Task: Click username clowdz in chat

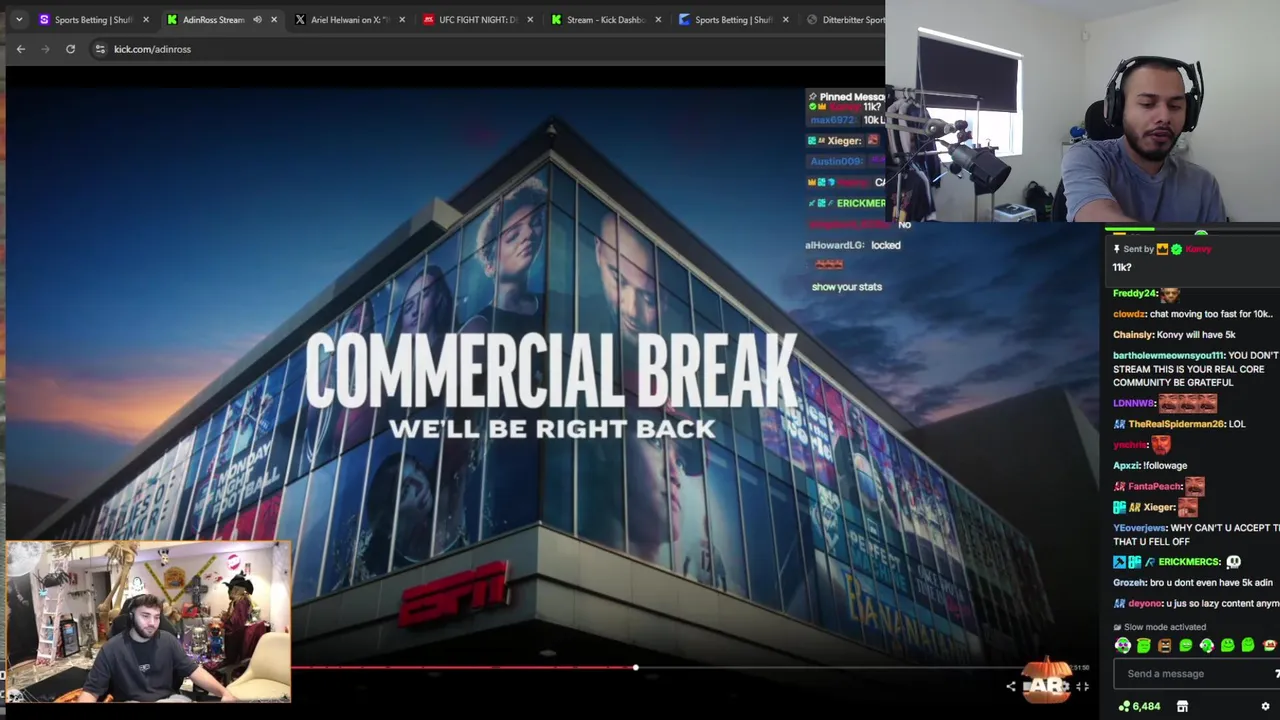Action: (x=1129, y=314)
